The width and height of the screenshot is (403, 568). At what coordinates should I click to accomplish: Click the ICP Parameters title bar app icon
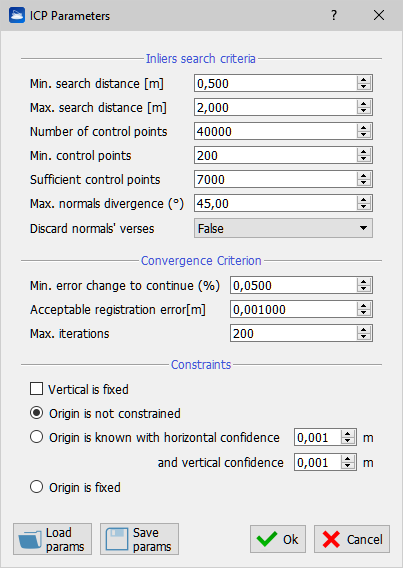pos(17,16)
